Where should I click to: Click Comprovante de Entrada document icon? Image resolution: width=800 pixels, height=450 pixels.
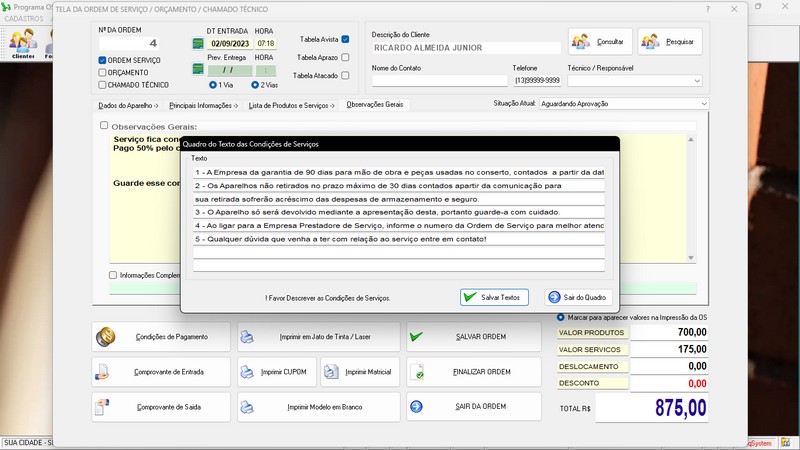(x=103, y=372)
